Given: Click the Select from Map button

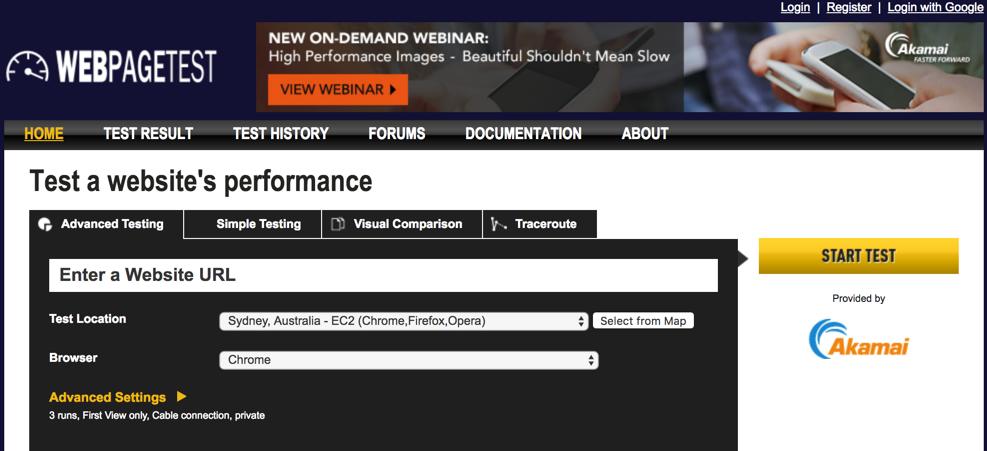Looking at the screenshot, I should coord(643,321).
